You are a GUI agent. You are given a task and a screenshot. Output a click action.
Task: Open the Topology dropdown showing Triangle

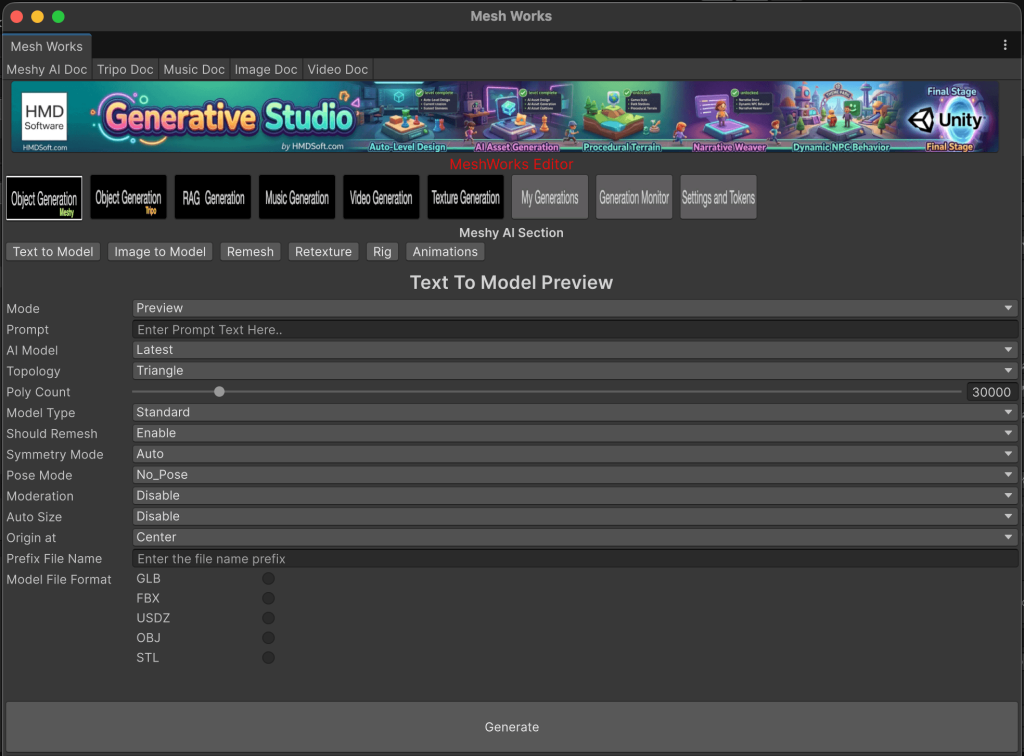click(575, 371)
